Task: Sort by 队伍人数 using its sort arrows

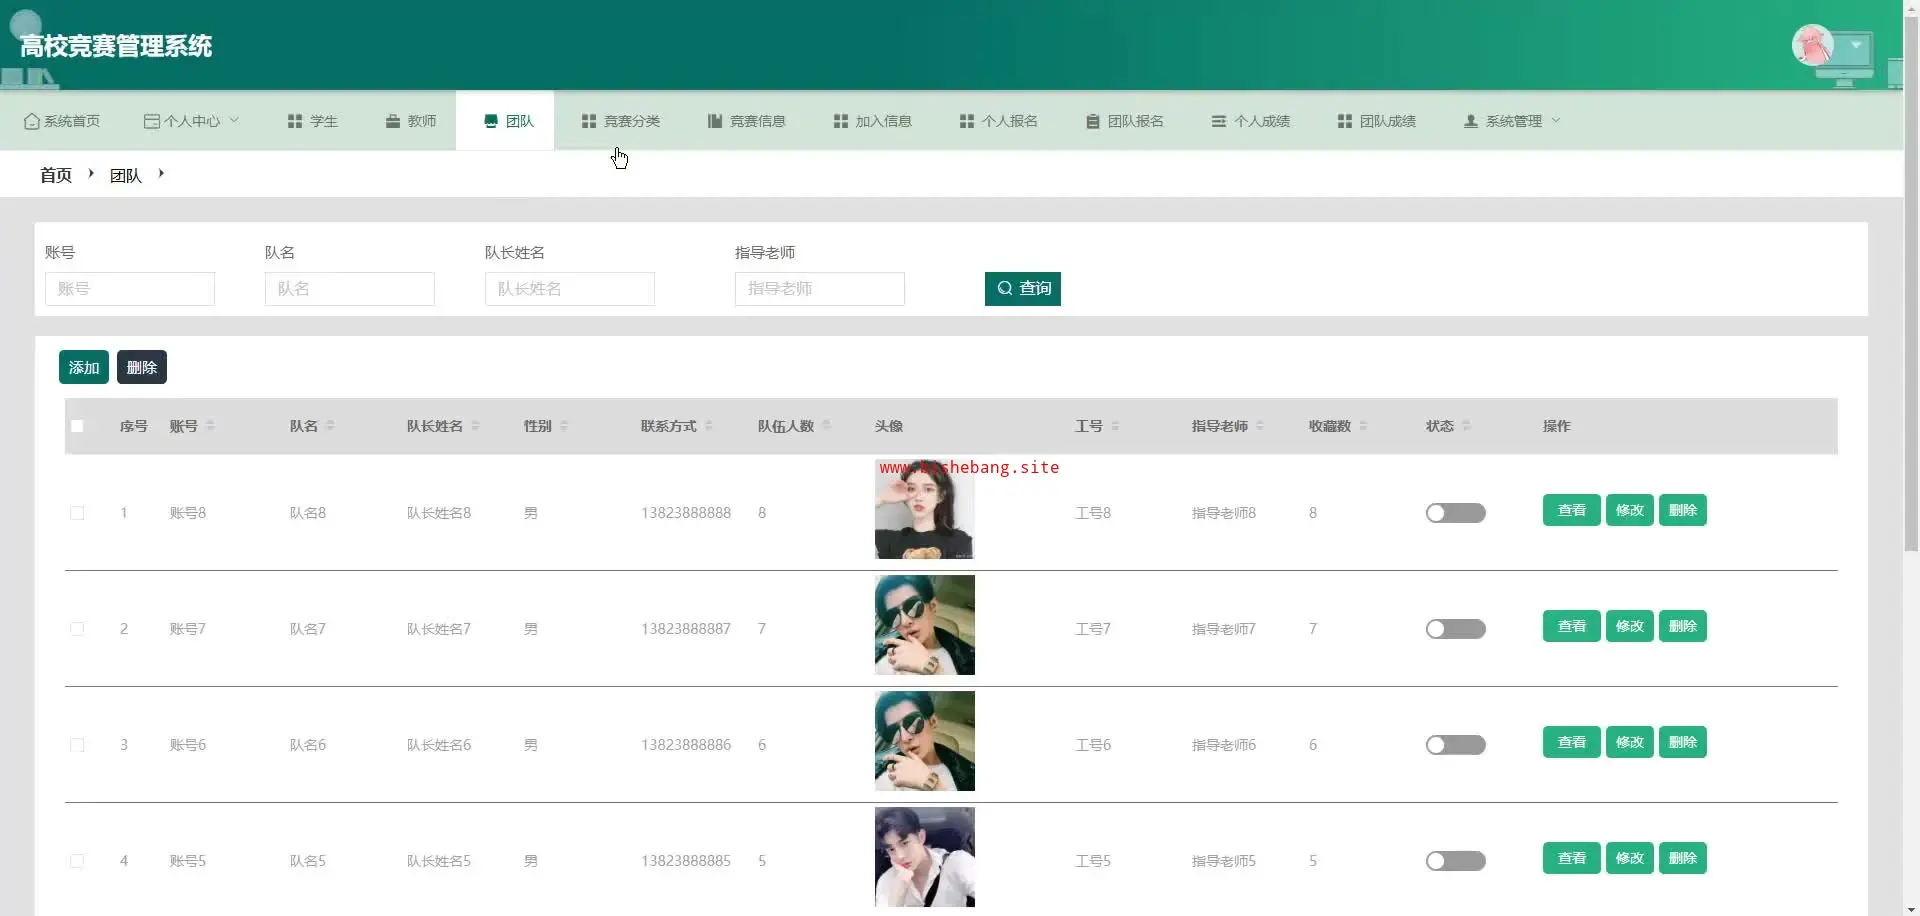Action: point(826,426)
